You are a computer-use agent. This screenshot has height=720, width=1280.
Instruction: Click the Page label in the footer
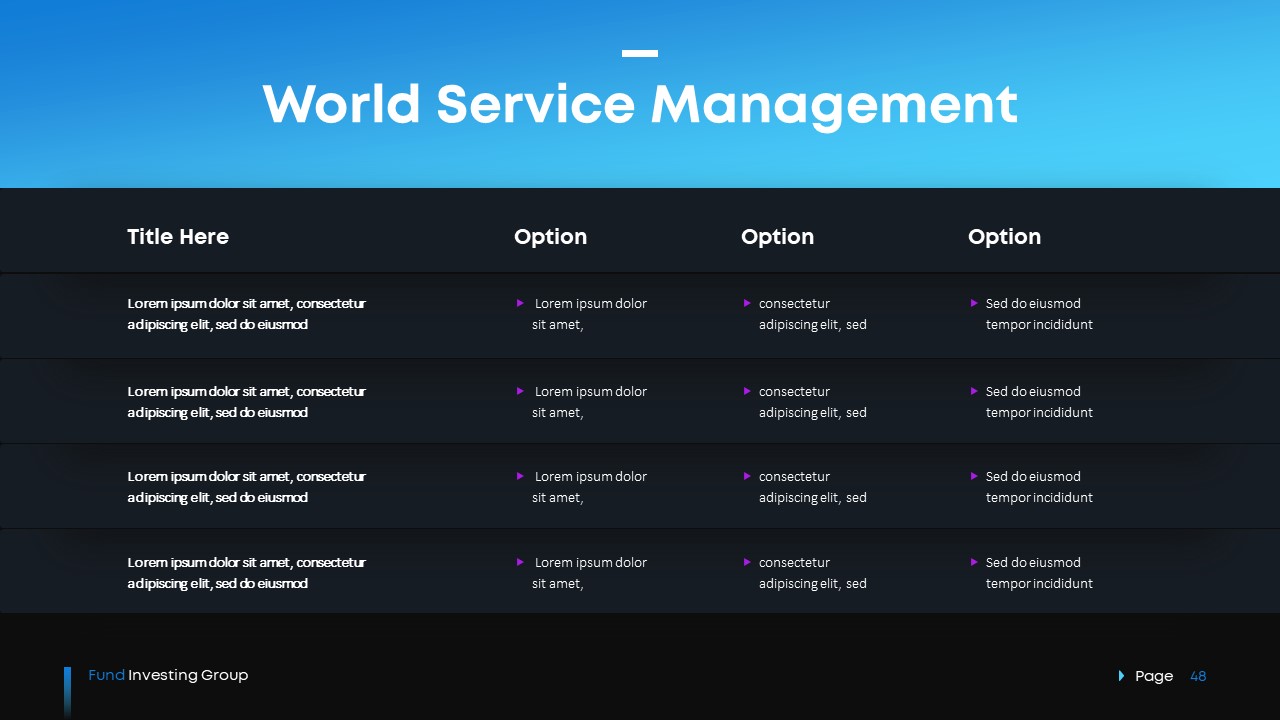coord(1154,676)
